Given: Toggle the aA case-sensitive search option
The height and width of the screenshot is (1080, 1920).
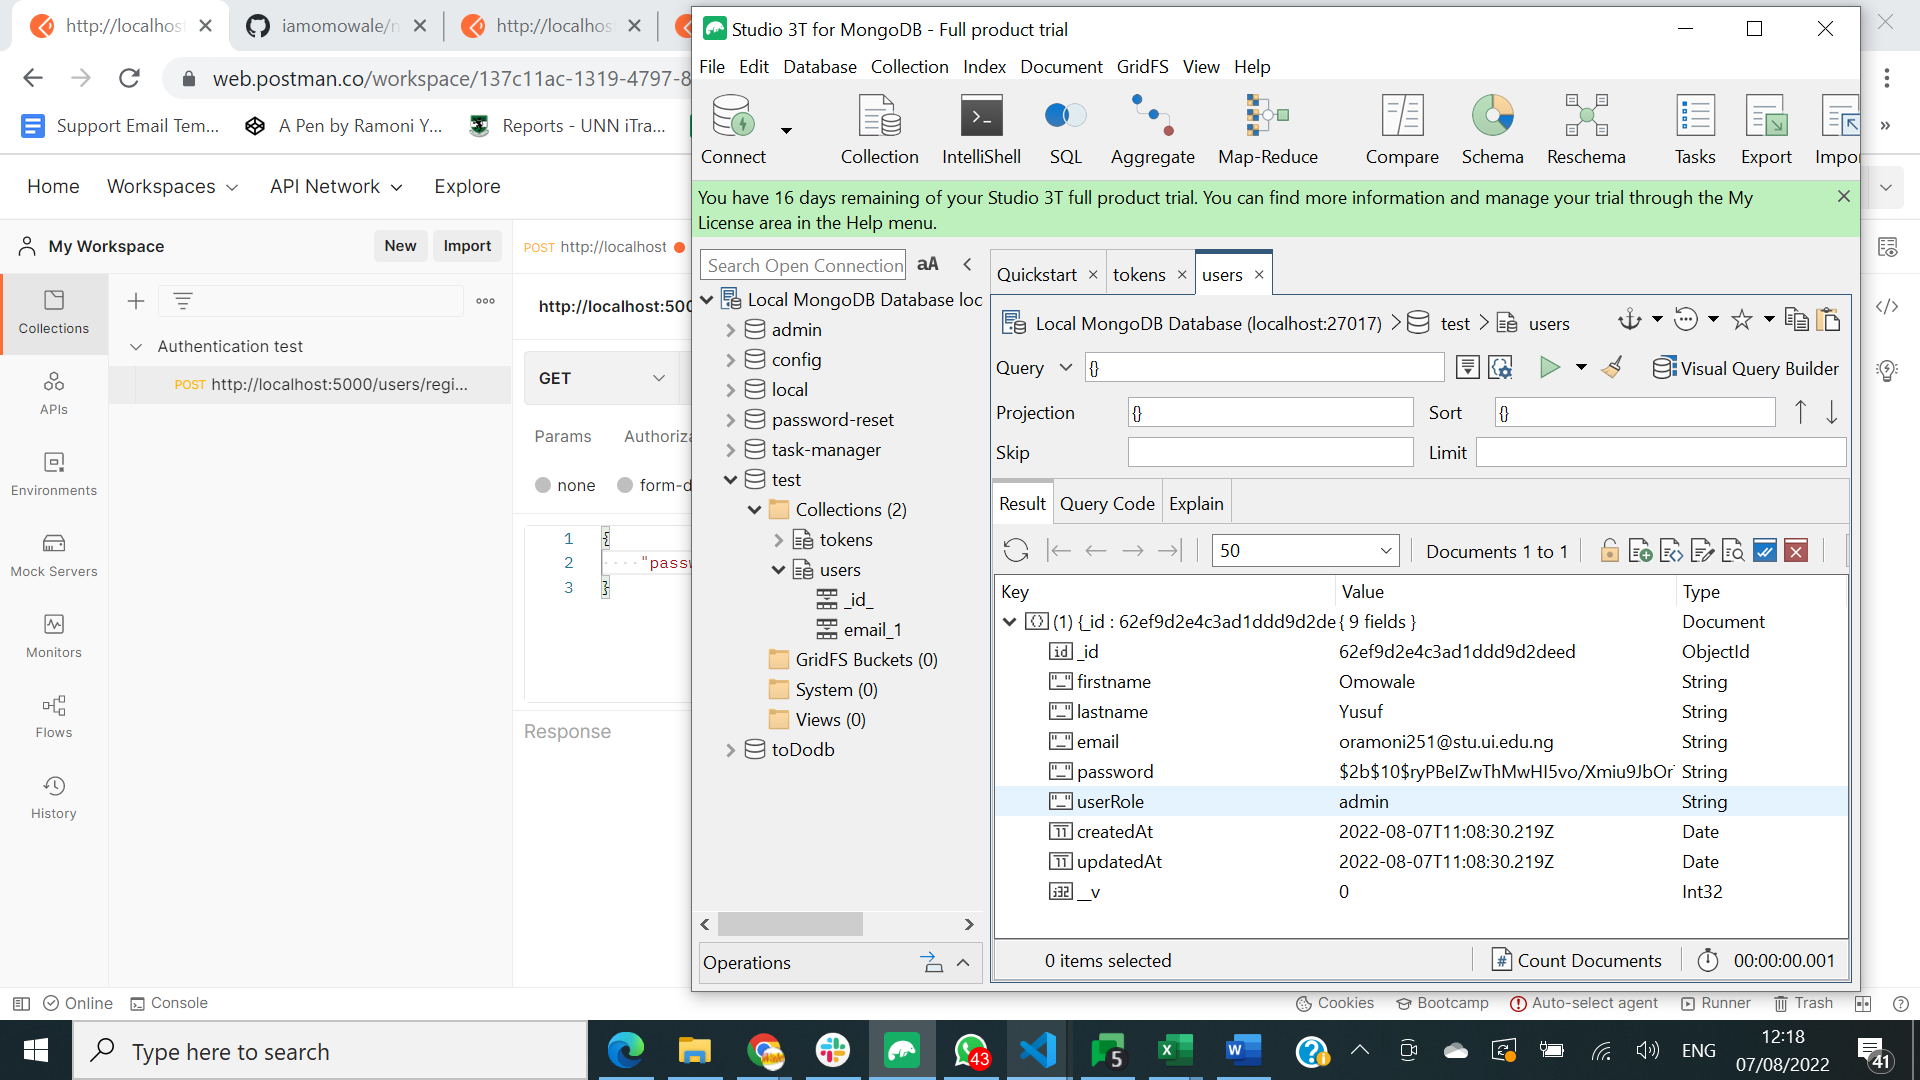Looking at the screenshot, I should [927, 265].
